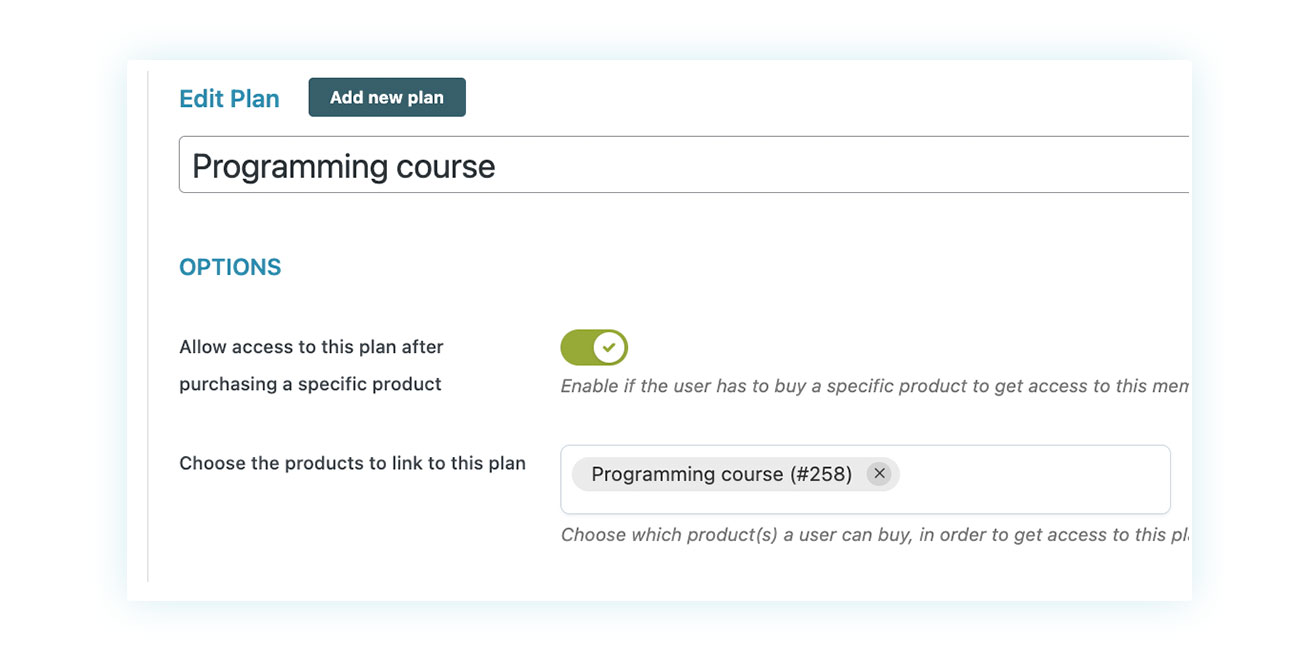
Task: Click the green track of the product toggle
Action: [577, 348]
